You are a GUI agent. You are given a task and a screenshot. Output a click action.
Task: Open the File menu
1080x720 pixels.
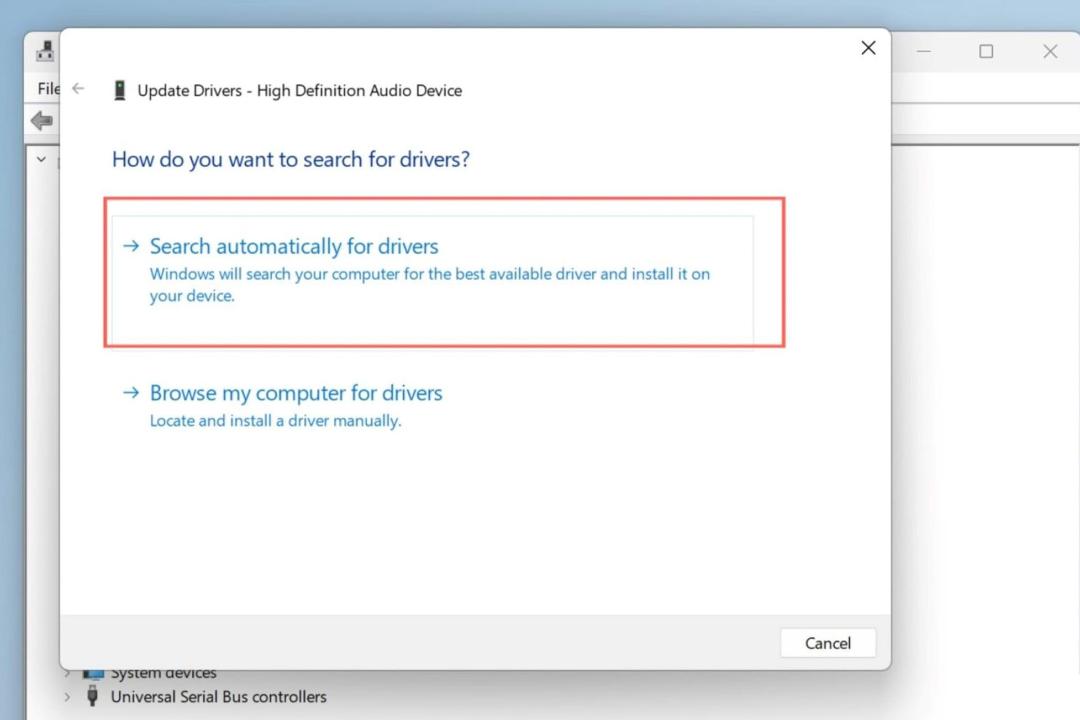[48, 88]
